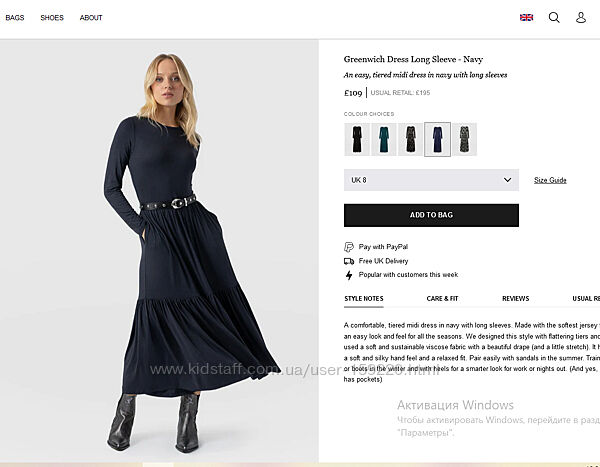Open the Size Guide link
The image size is (600, 467).
coord(550,180)
